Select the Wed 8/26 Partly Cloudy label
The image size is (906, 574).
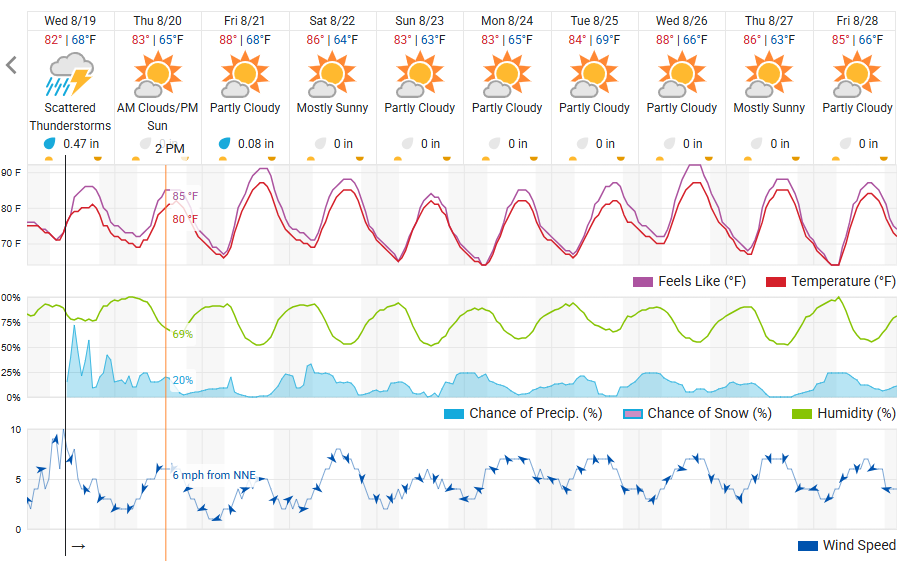pos(682,108)
